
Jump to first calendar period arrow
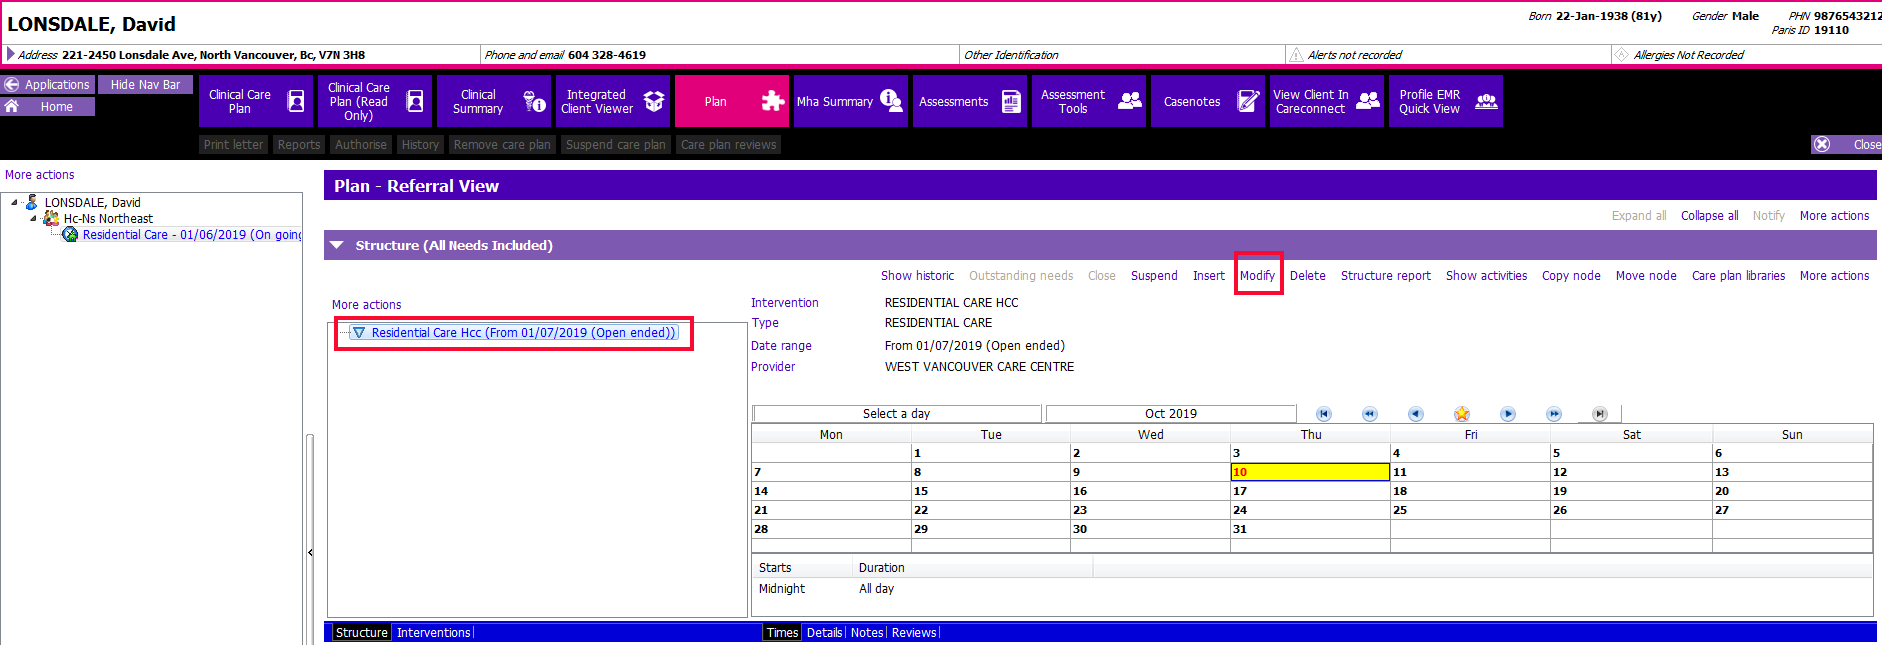pos(1324,414)
